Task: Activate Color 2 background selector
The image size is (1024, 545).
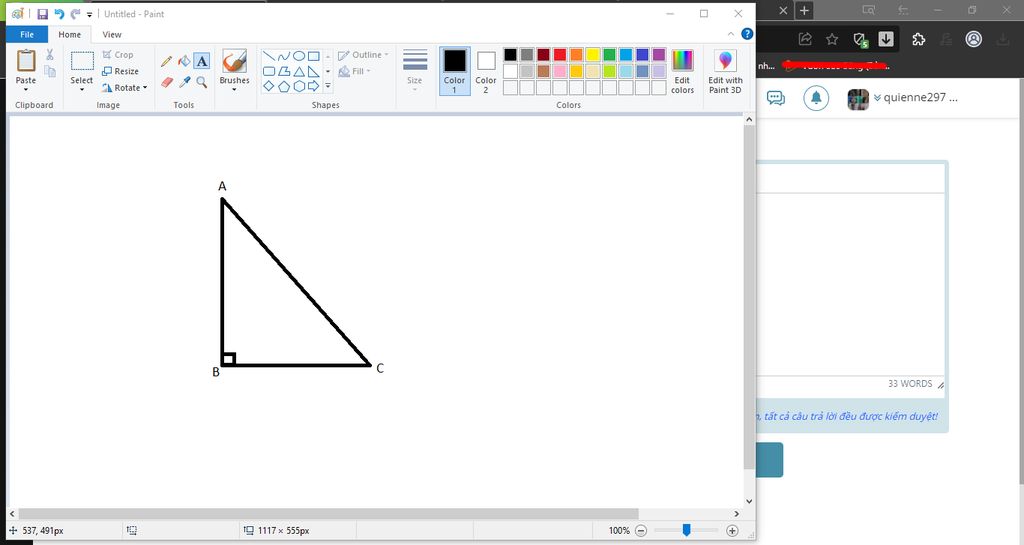Action: pos(485,70)
